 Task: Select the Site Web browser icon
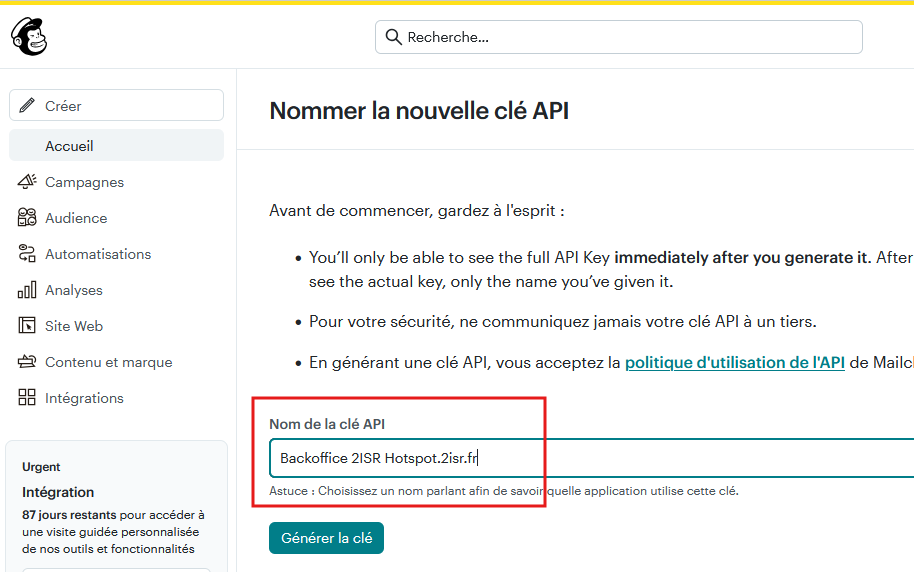[27, 326]
